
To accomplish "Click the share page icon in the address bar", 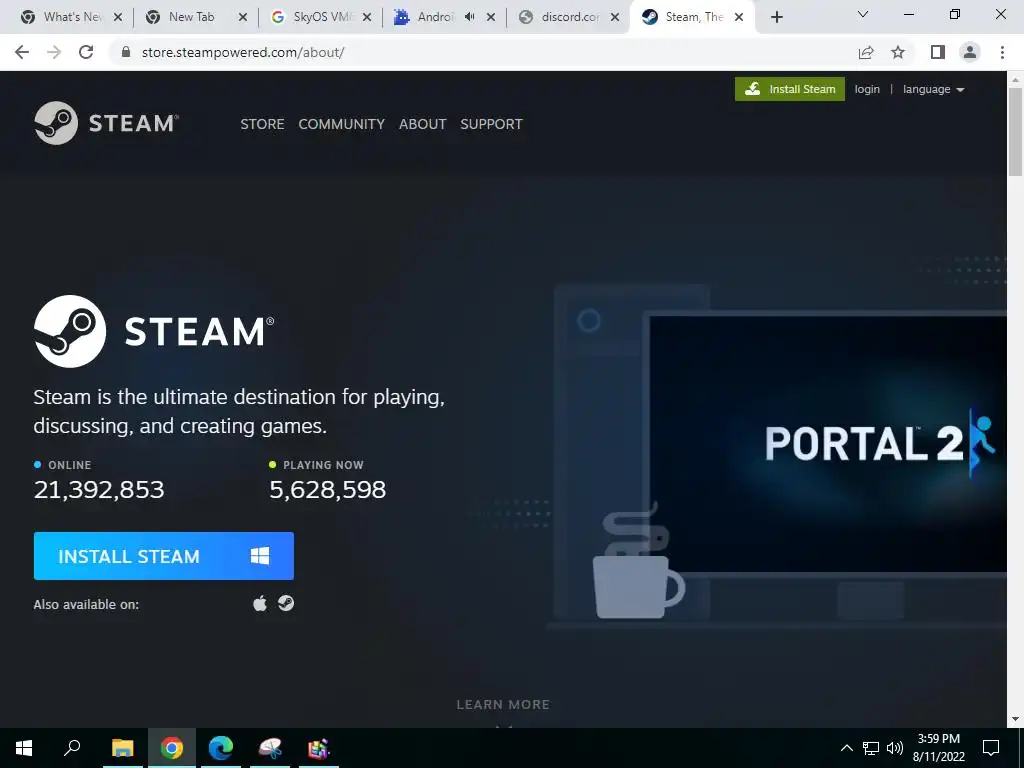I will click(x=866, y=52).
